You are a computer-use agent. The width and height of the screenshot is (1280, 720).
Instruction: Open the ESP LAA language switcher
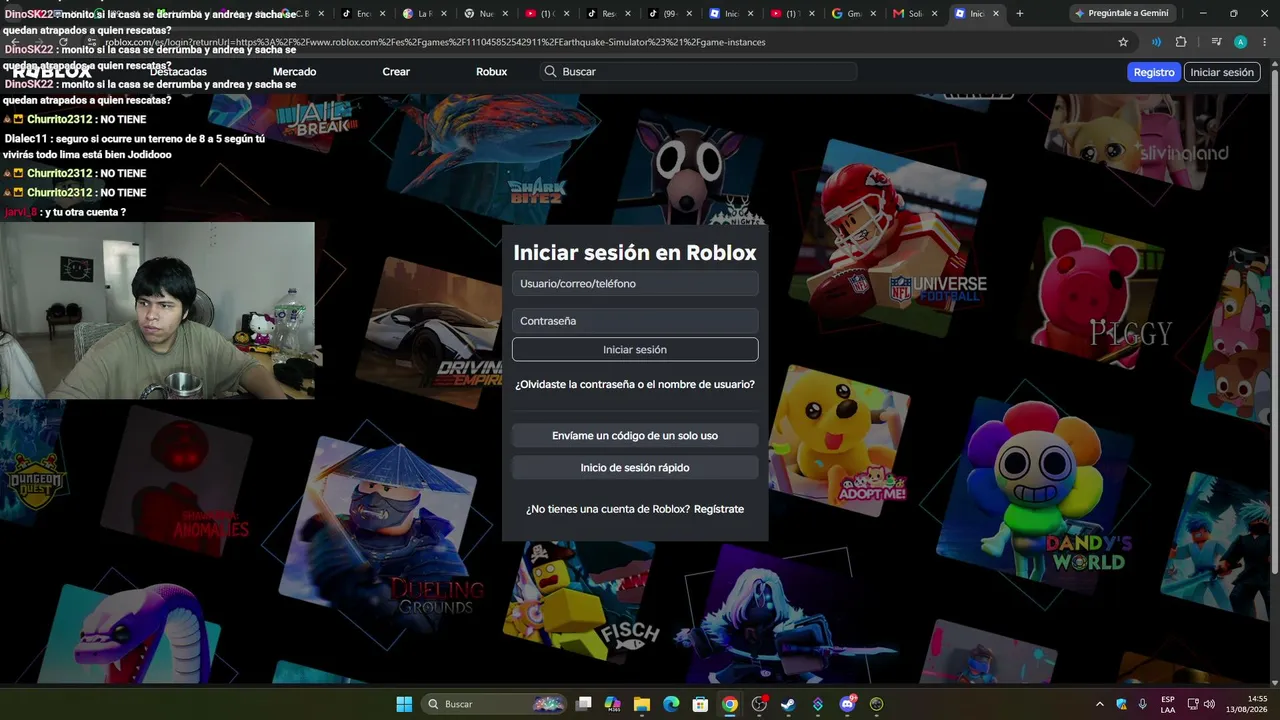pos(1168,704)
